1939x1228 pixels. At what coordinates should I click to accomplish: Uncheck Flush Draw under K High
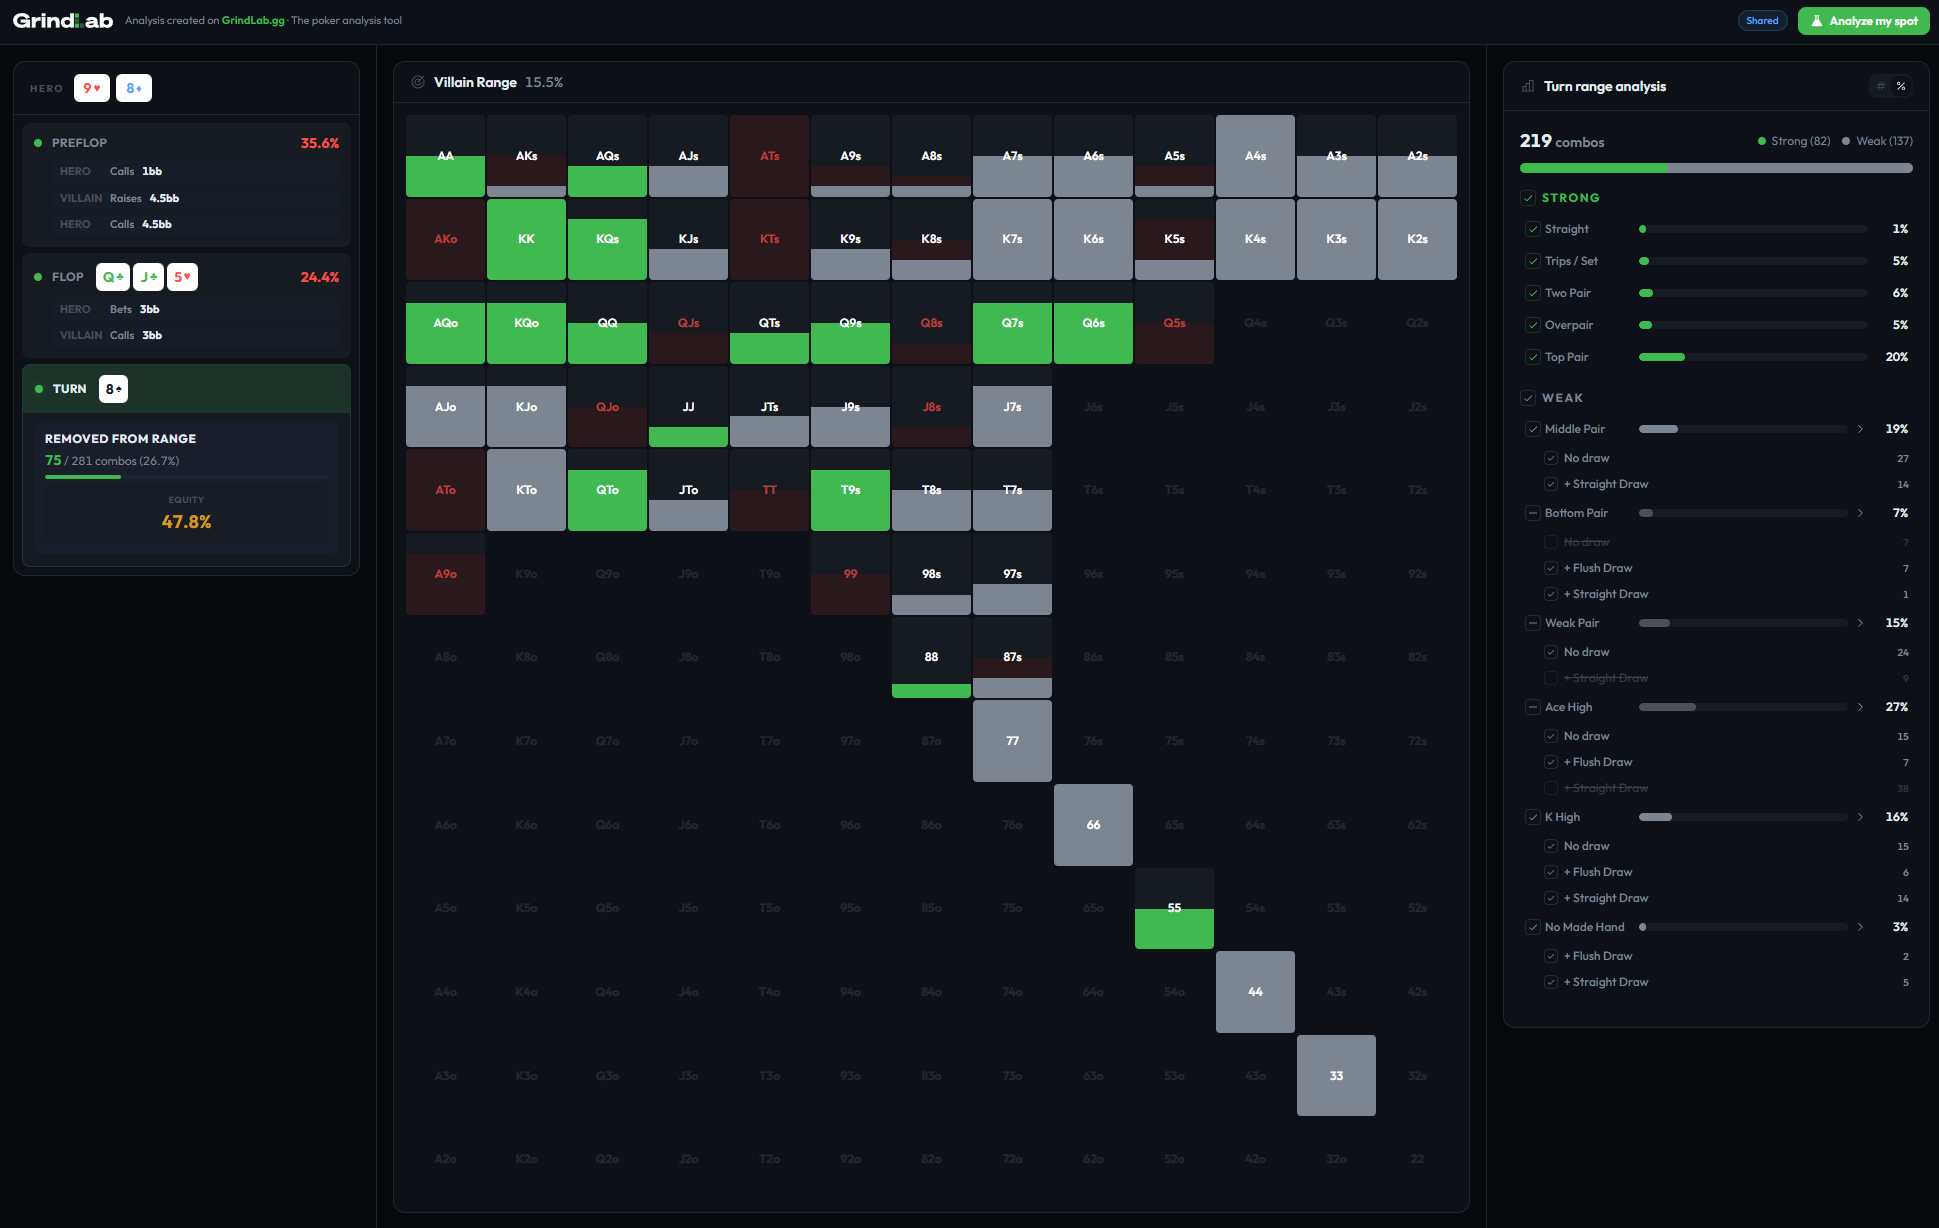(x=1549, y=872)
